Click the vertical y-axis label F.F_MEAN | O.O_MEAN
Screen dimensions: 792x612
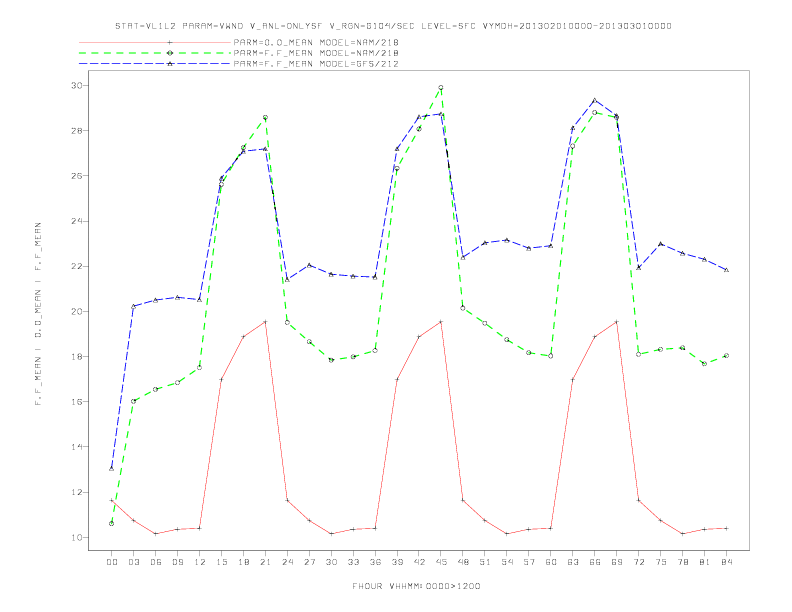[x=38, y=314]
